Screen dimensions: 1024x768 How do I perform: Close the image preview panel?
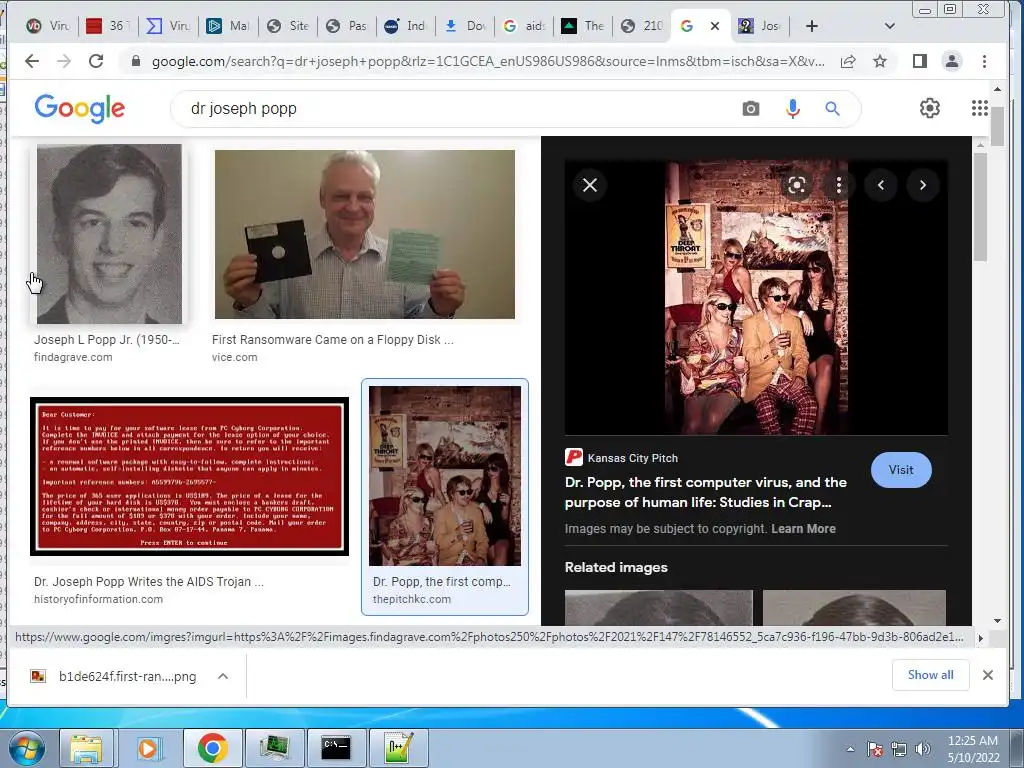tap(590, 185)
